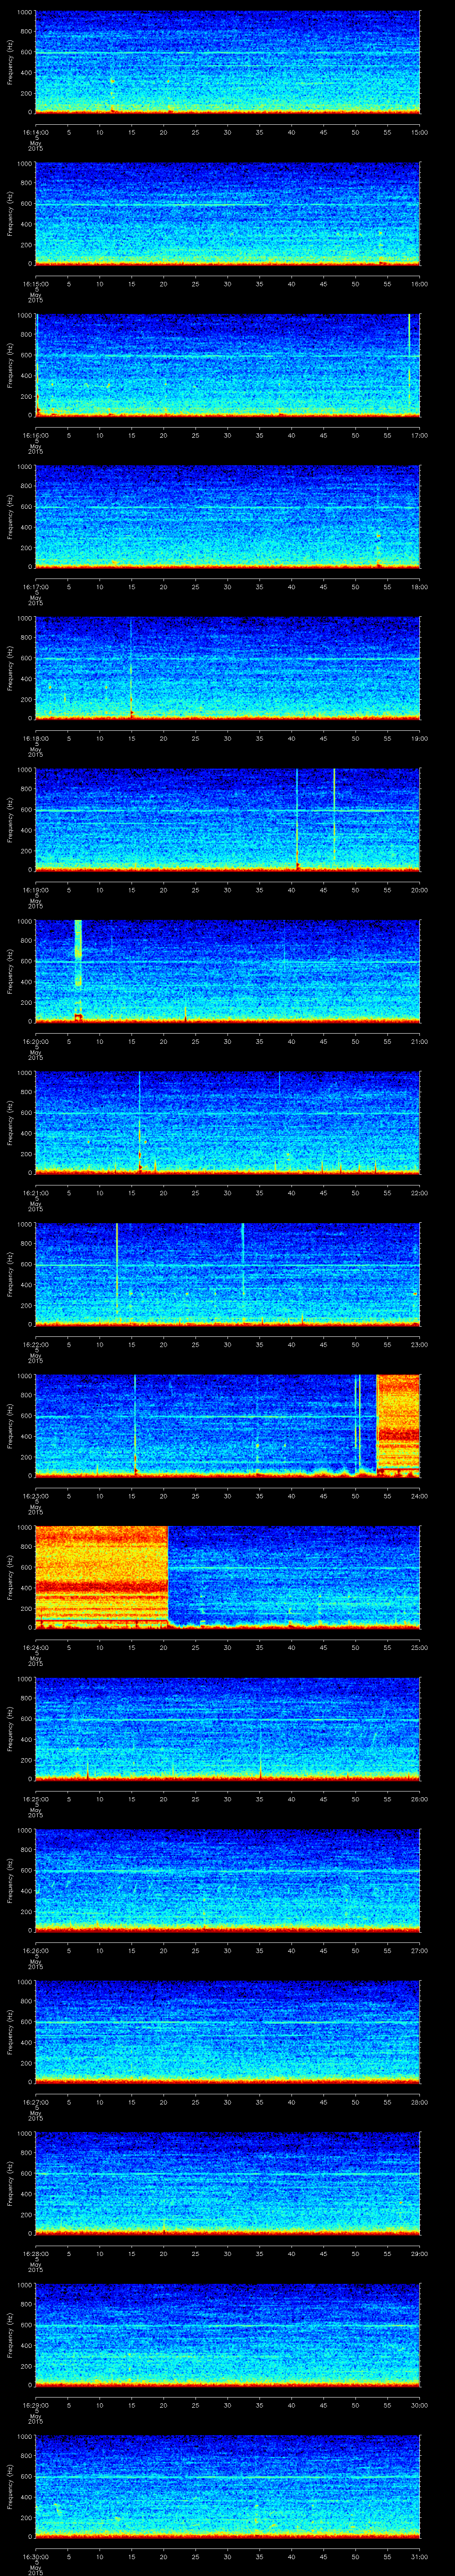Click the 23:00 end time label
Image resolution: width=455 pixels, height=2576 pixels.
419,1344
